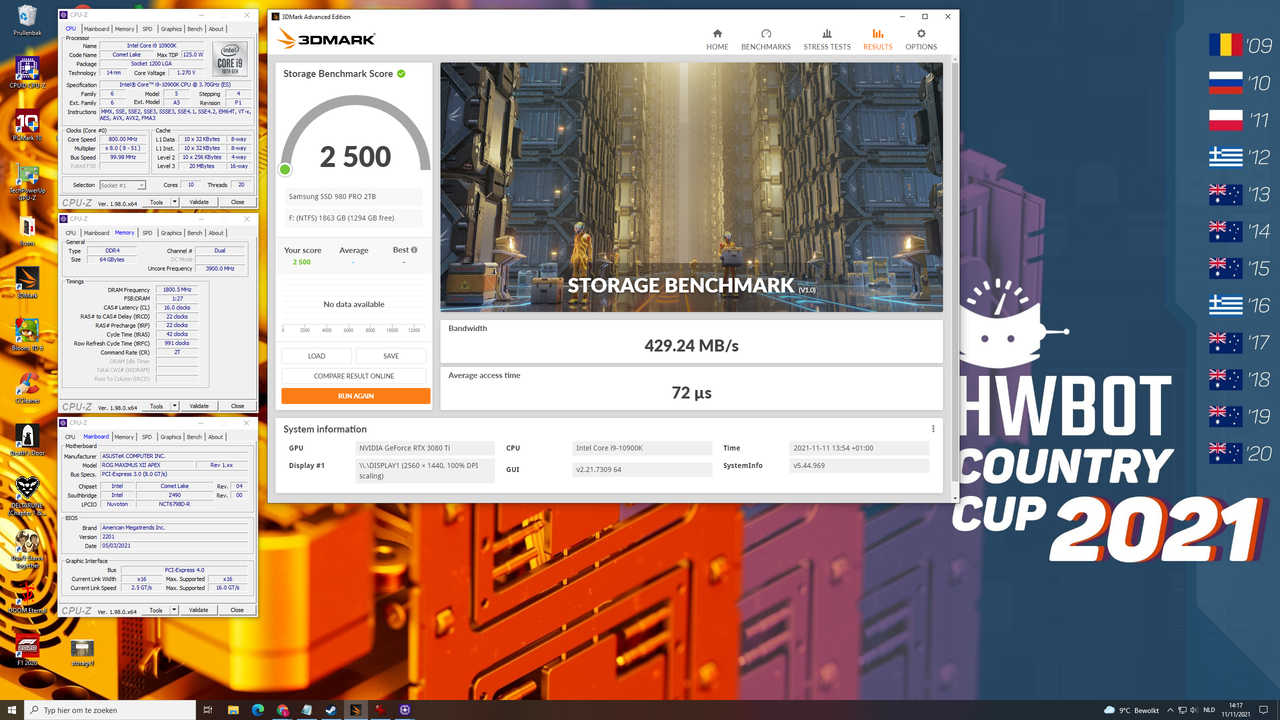The height and width of the screenshot is (720, 1280).
Task: Open About tab in bottom CPU-Z Mainboard window
Action: [216, 437]
